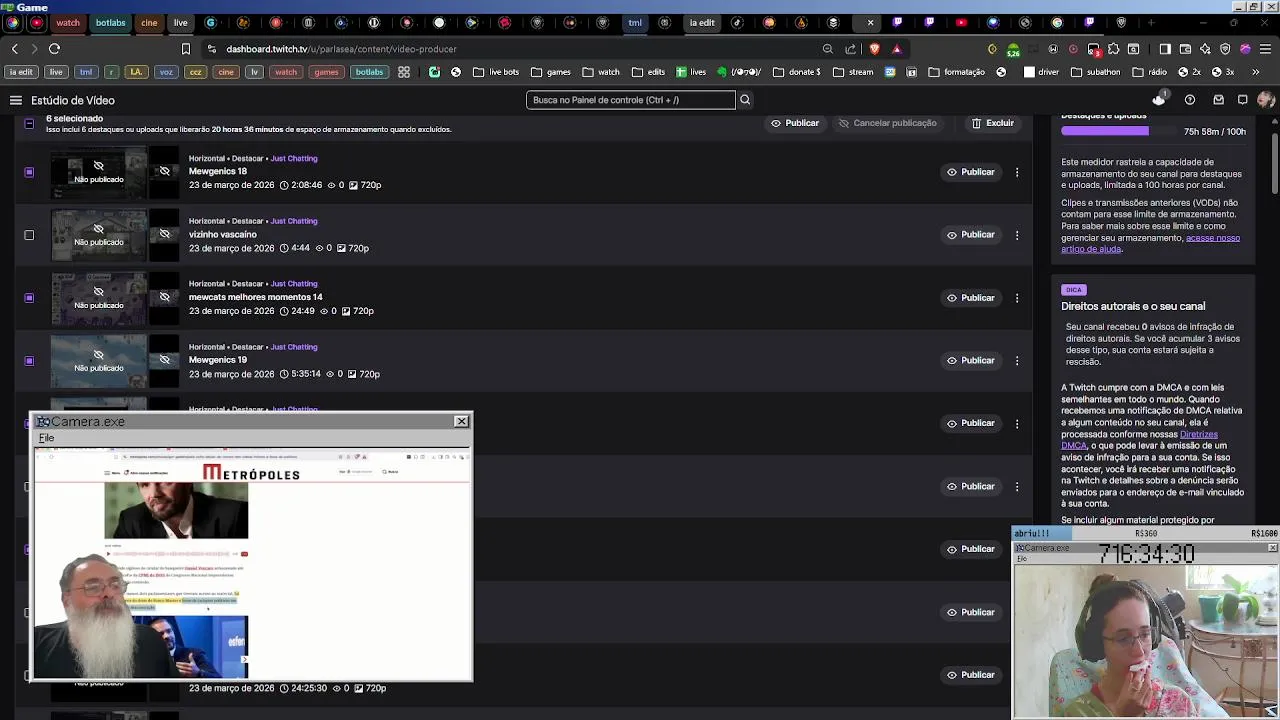Open the Brave Shields lion icon
The height and width of the screenshot is (720, 1280).
[875, 49]
